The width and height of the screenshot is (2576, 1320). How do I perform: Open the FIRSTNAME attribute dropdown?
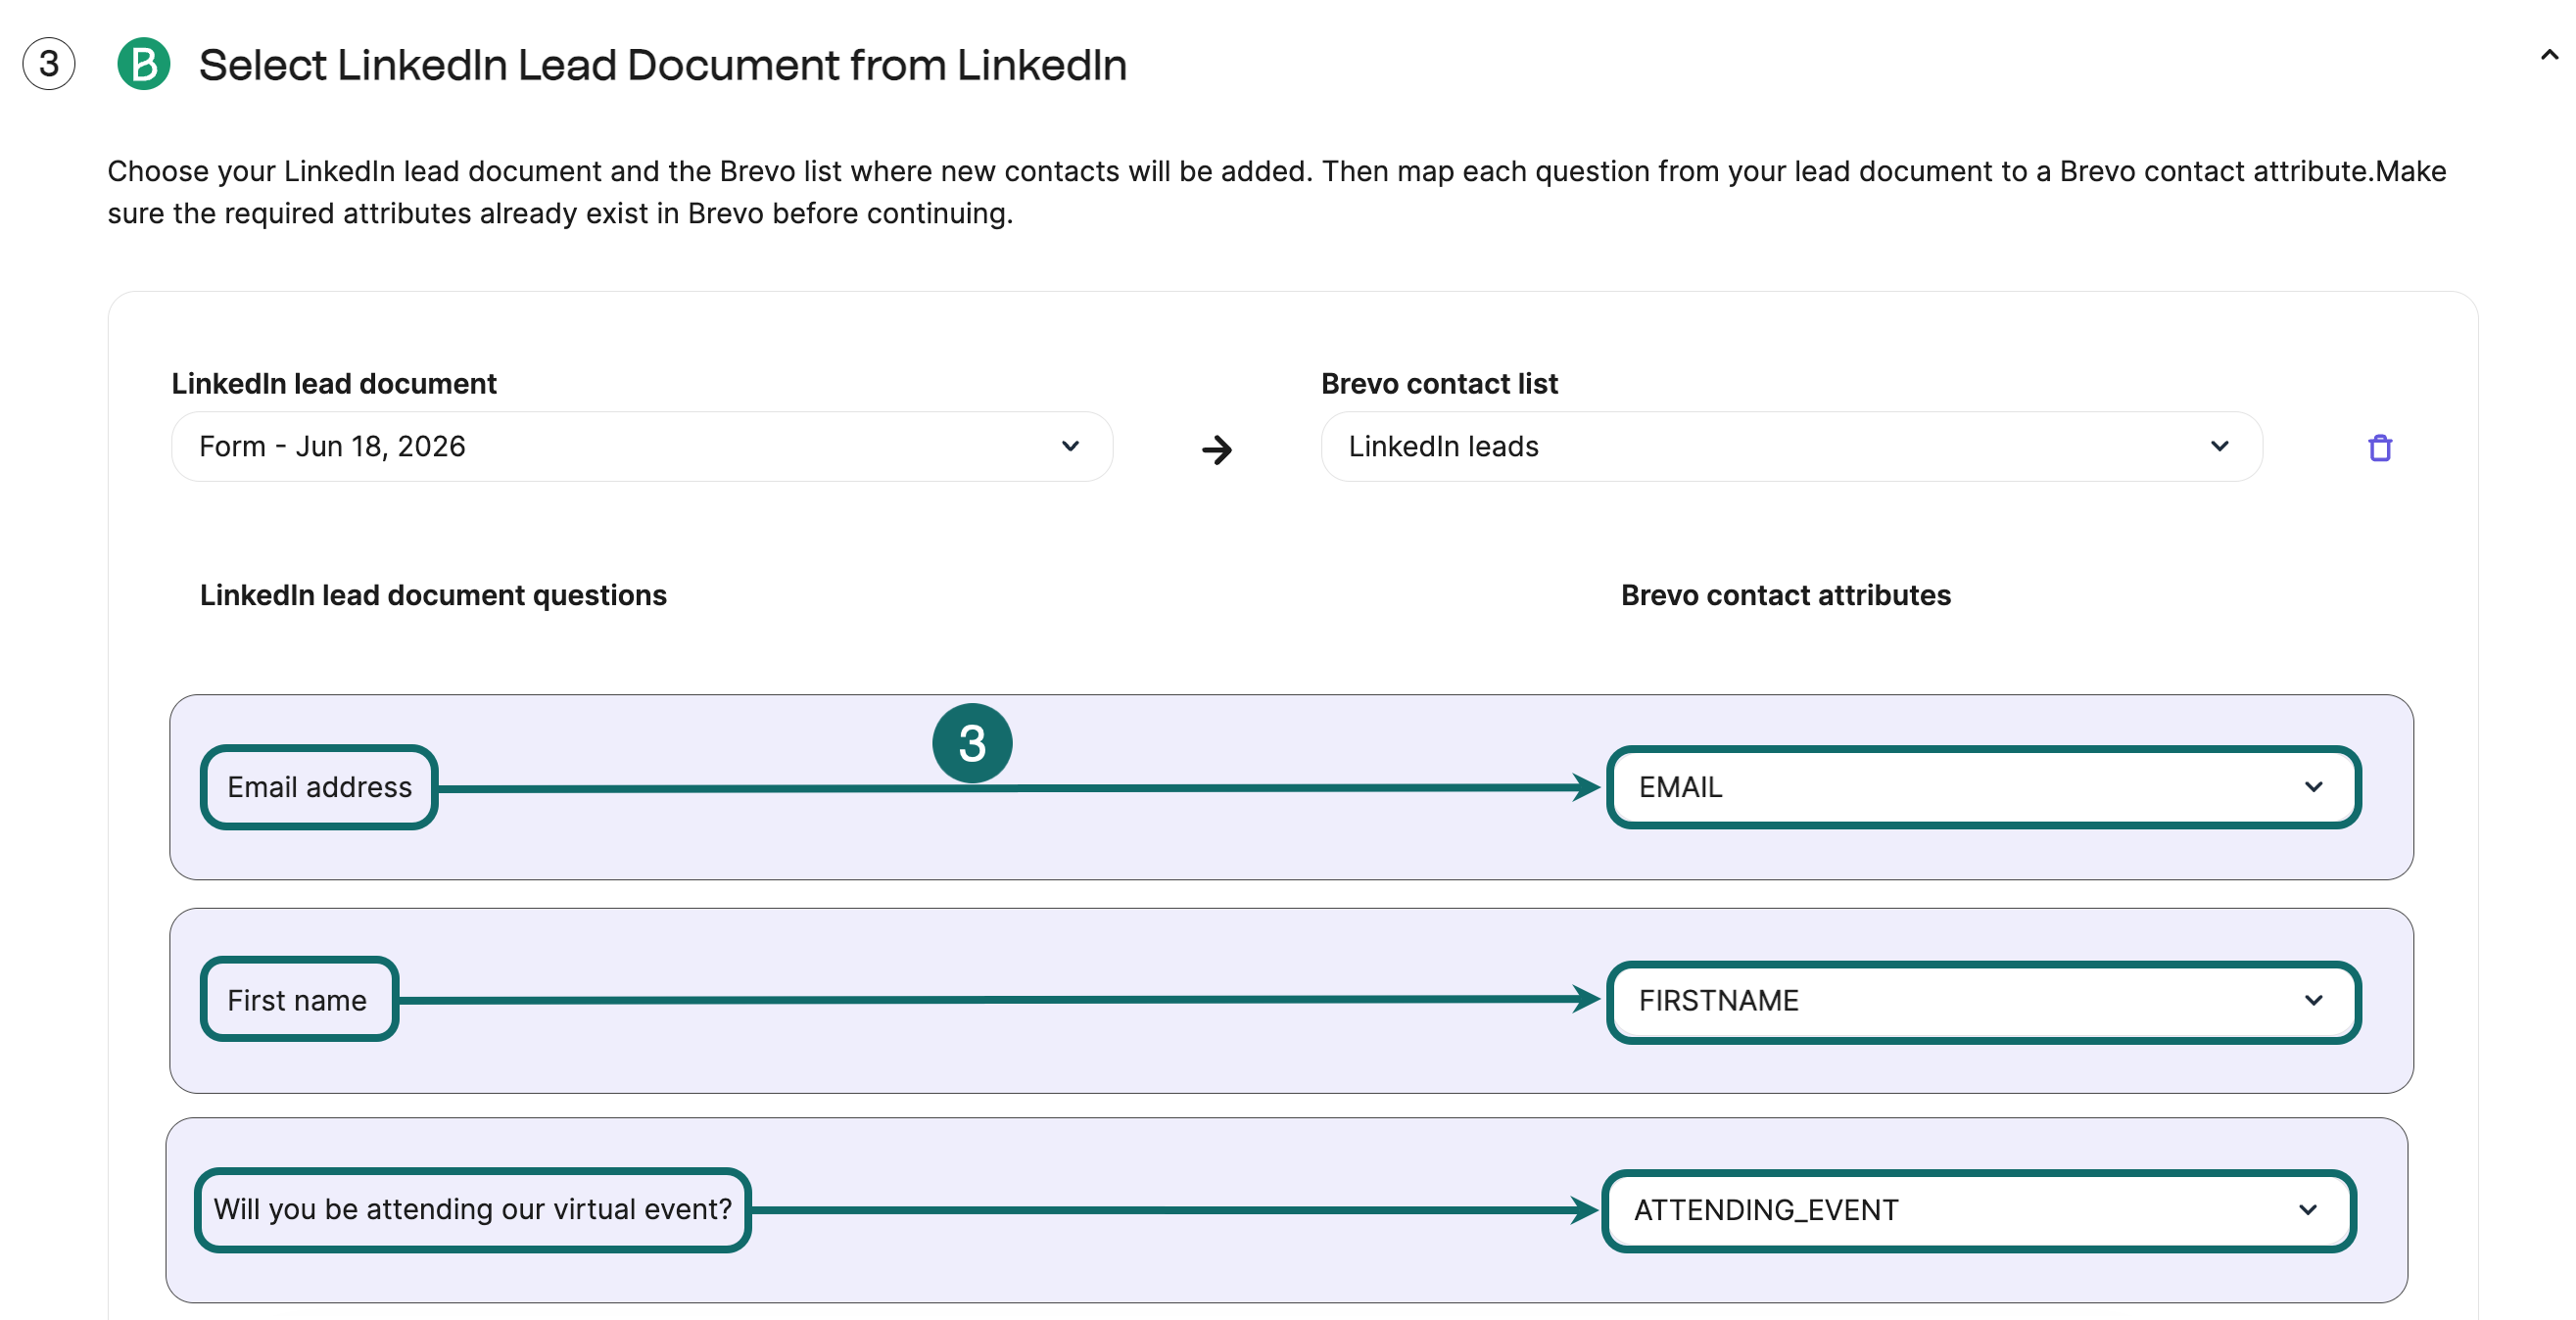pos(1983,1001)
